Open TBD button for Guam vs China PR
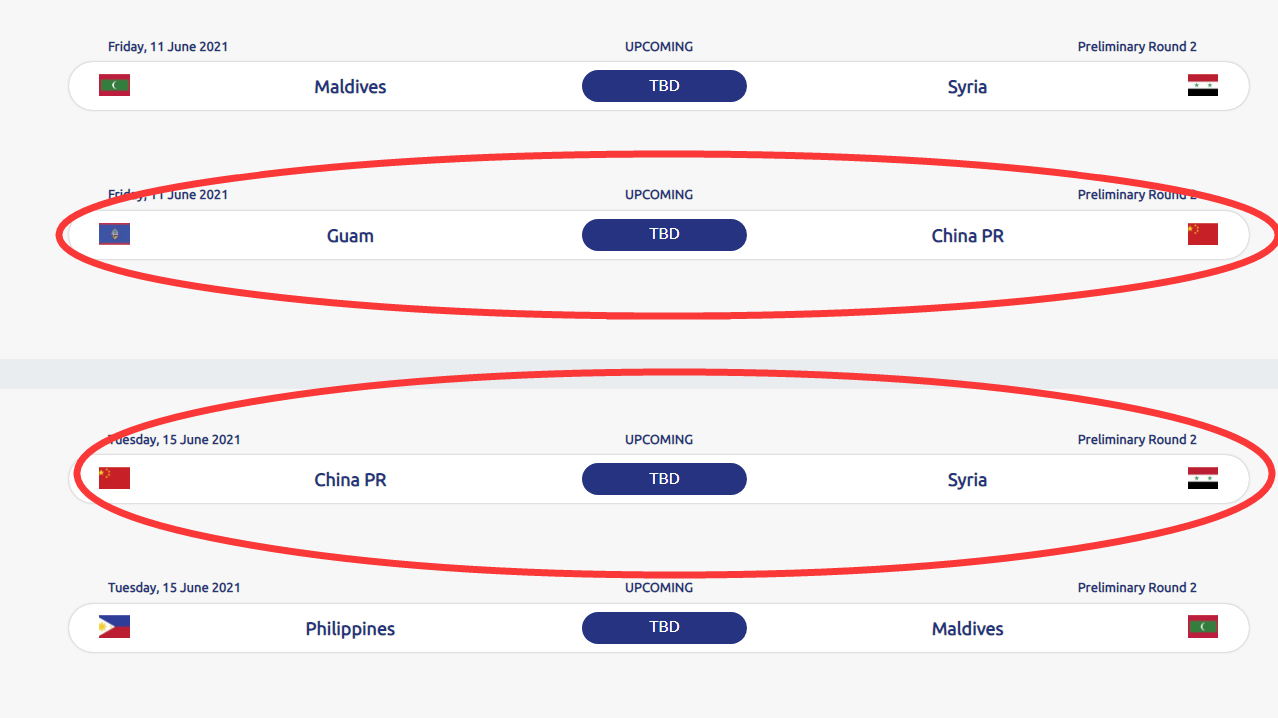The width and height of the screenshot is (1278, 718). (664, 235)
